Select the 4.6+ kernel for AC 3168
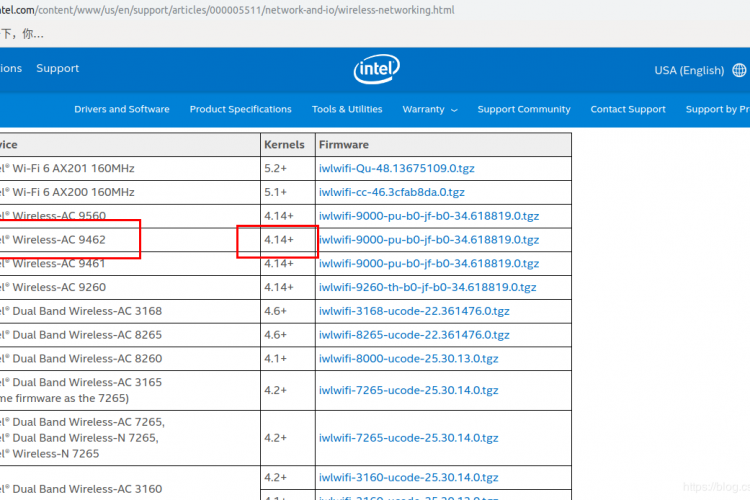The width and height of the screenshot is (750, 500). [276, 311]
